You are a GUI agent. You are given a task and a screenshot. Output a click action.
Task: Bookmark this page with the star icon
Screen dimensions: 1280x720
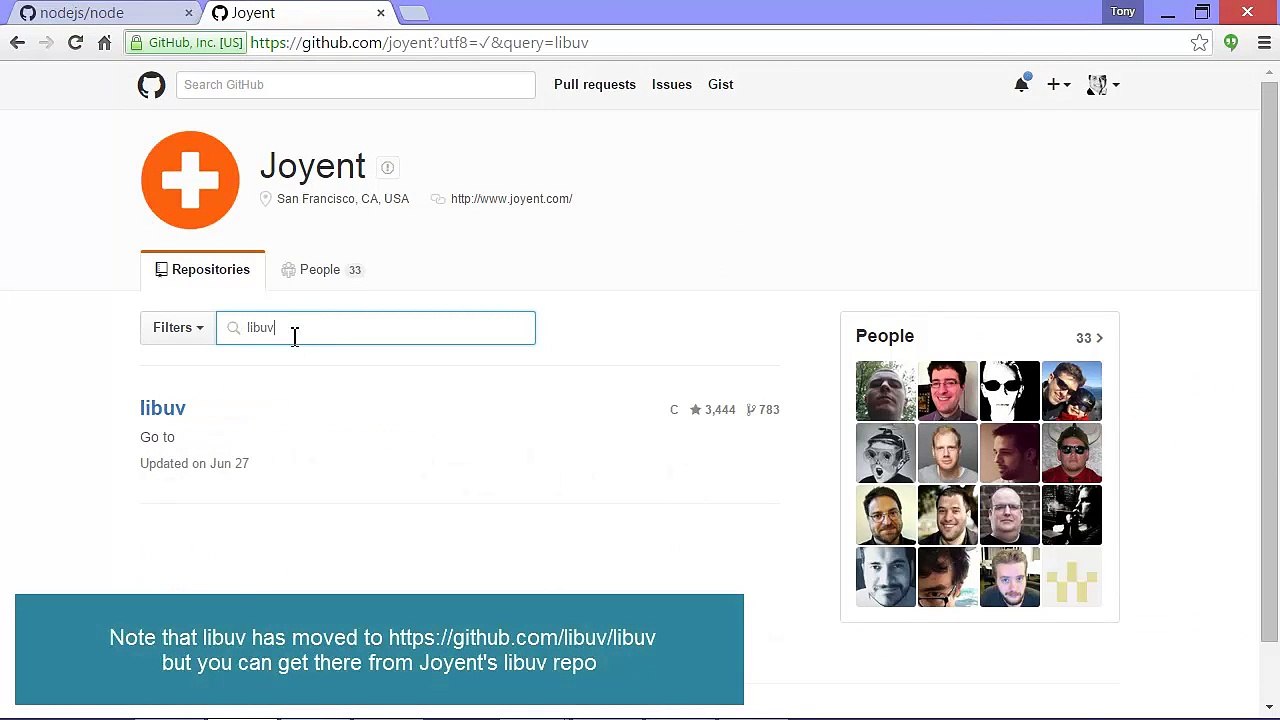(1199, 43)
